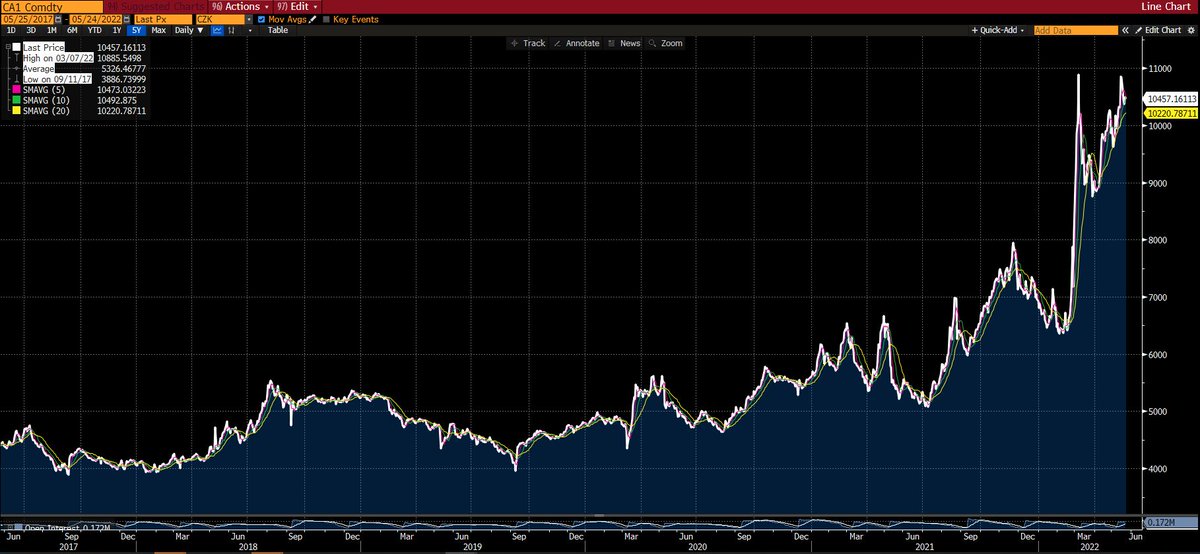Open the Daily periodicity dropdown
The width and height of the screenshot is (1200, 554).
click(189, 30)
